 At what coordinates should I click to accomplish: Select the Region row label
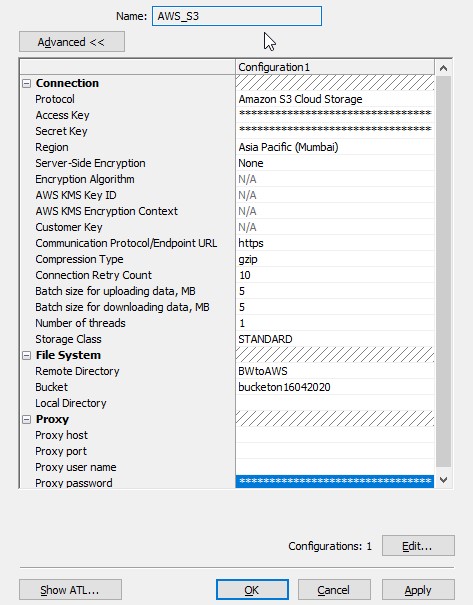click(52, 147)
